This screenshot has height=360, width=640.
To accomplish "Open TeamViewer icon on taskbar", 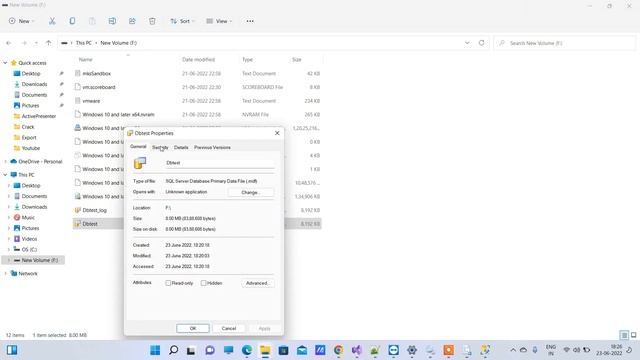I will [x=393, y=350].
